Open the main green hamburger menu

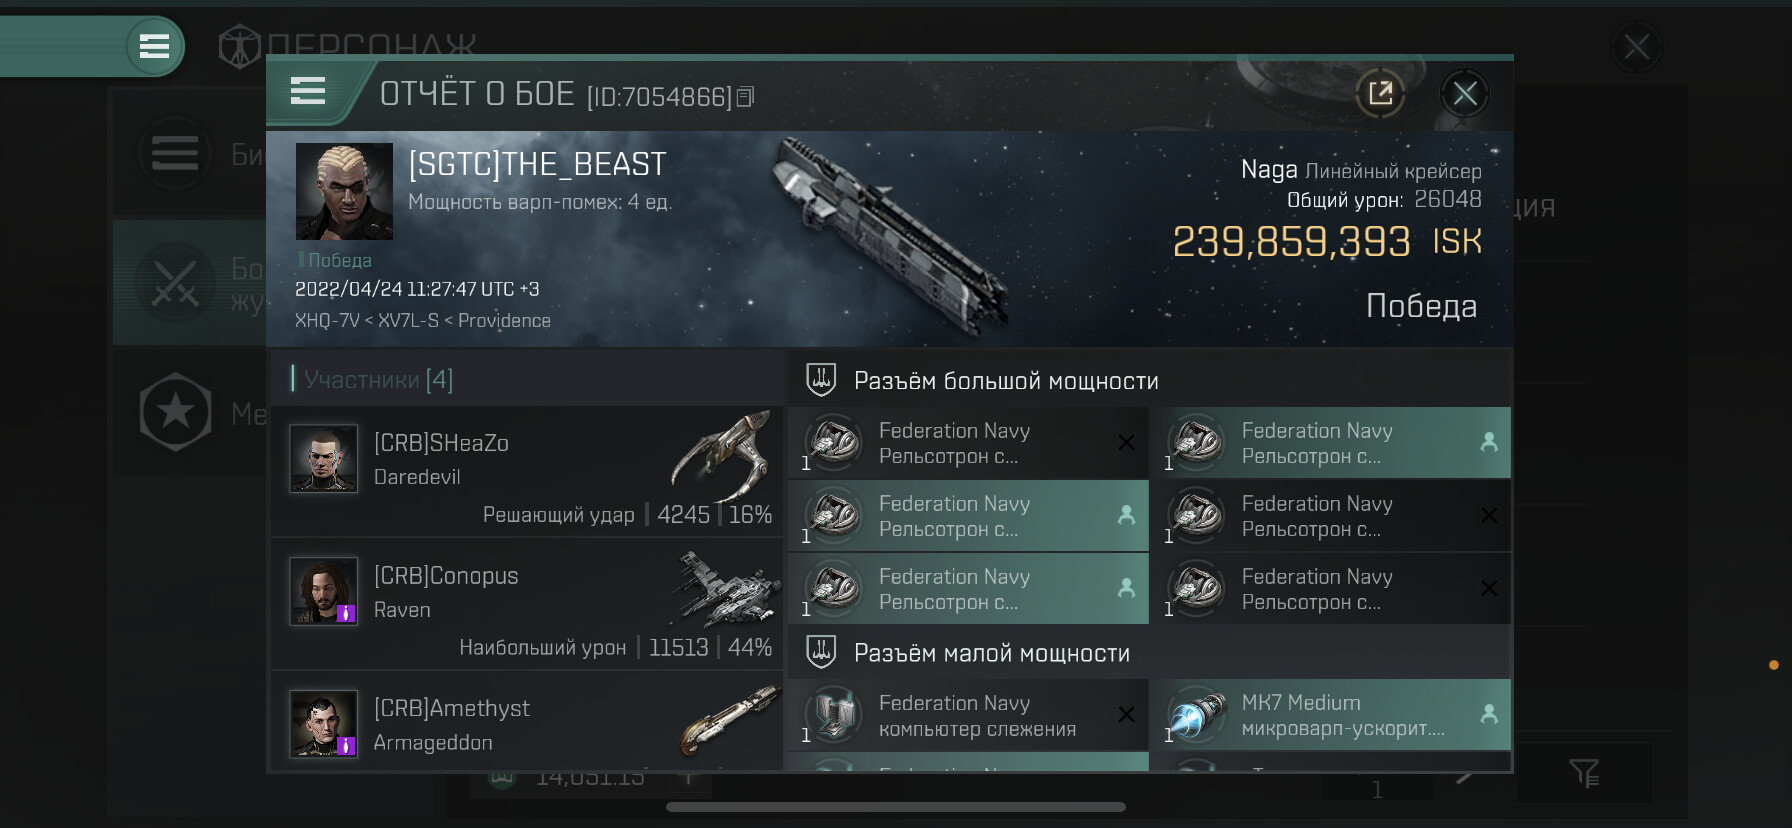pos(154,46)
